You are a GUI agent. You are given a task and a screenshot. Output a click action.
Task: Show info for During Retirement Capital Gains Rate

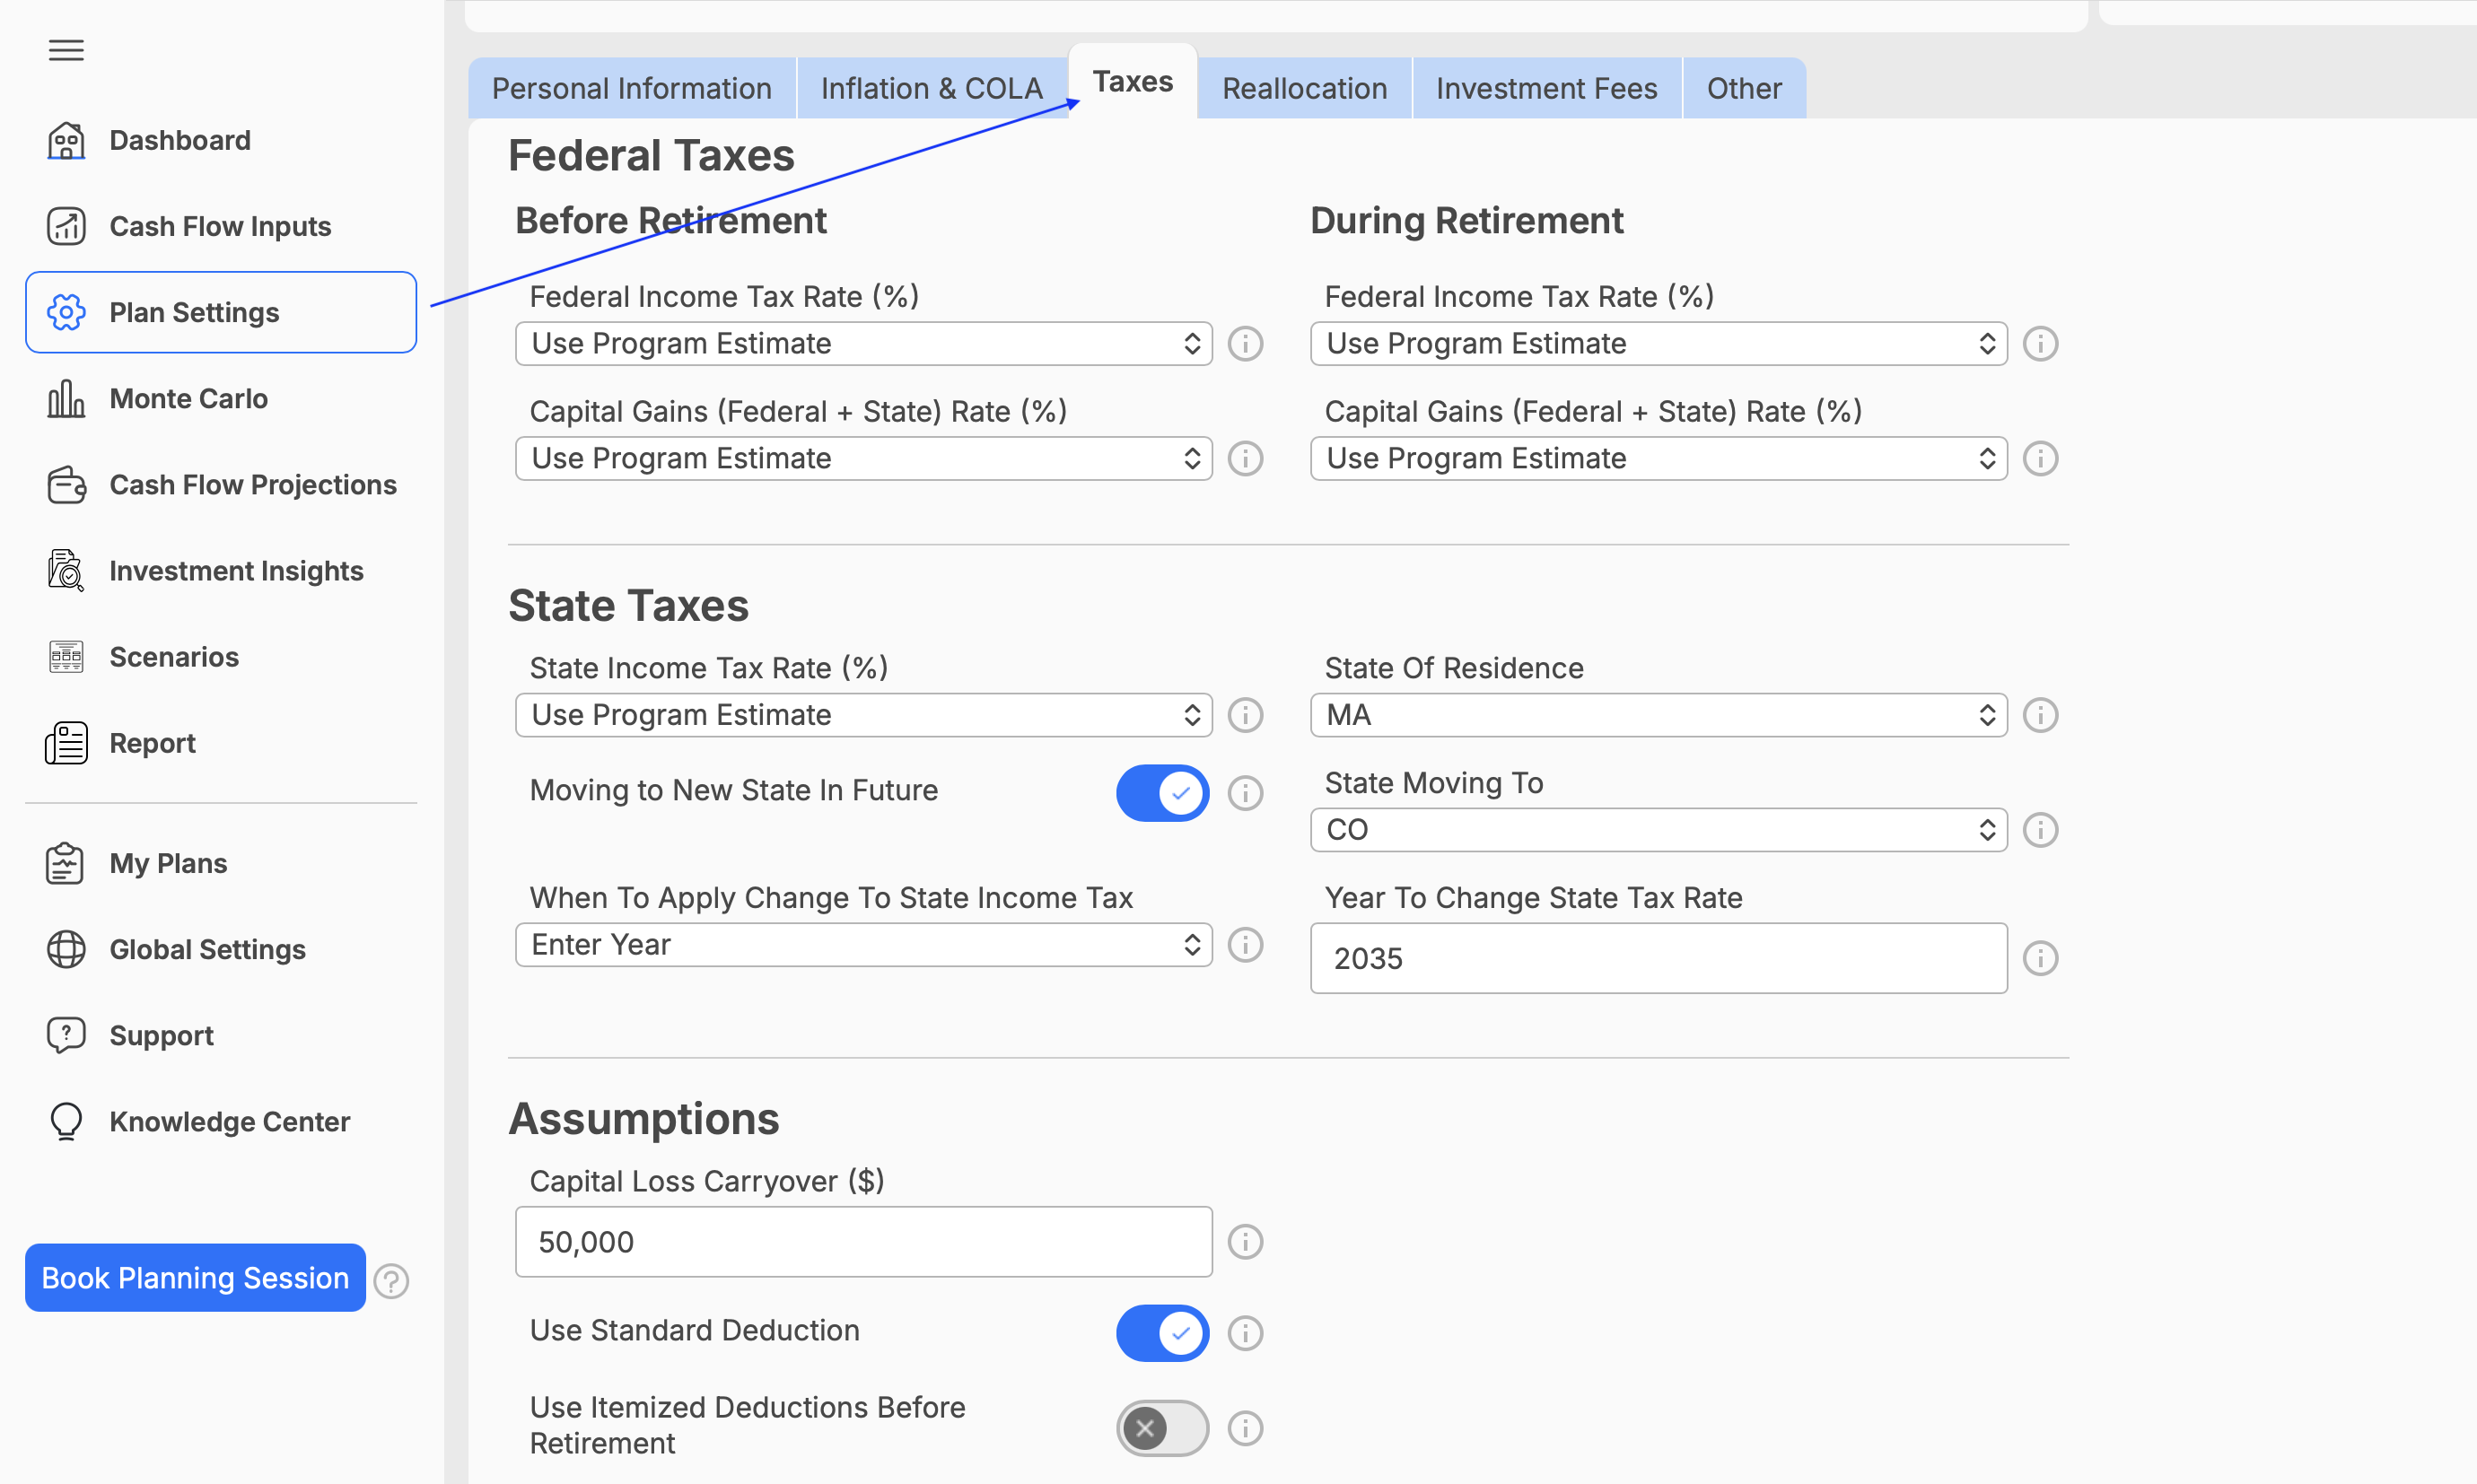(x=2040, y=458)
